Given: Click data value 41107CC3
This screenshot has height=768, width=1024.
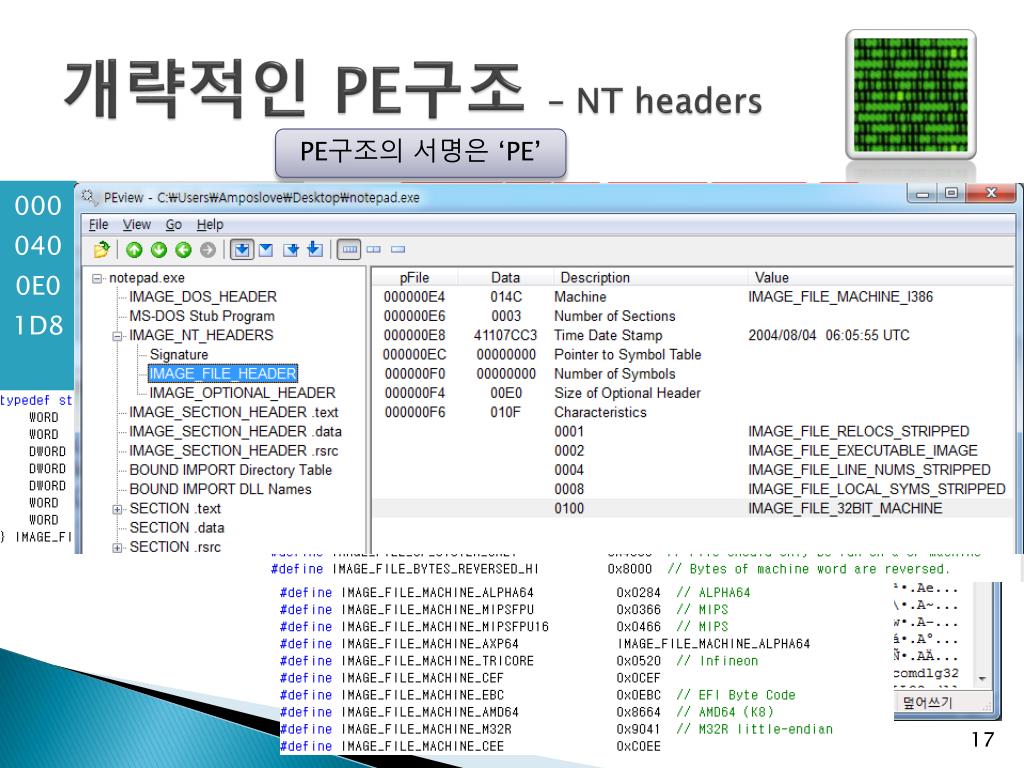Looking at the screenshot, I should click(x=505, y=336).
